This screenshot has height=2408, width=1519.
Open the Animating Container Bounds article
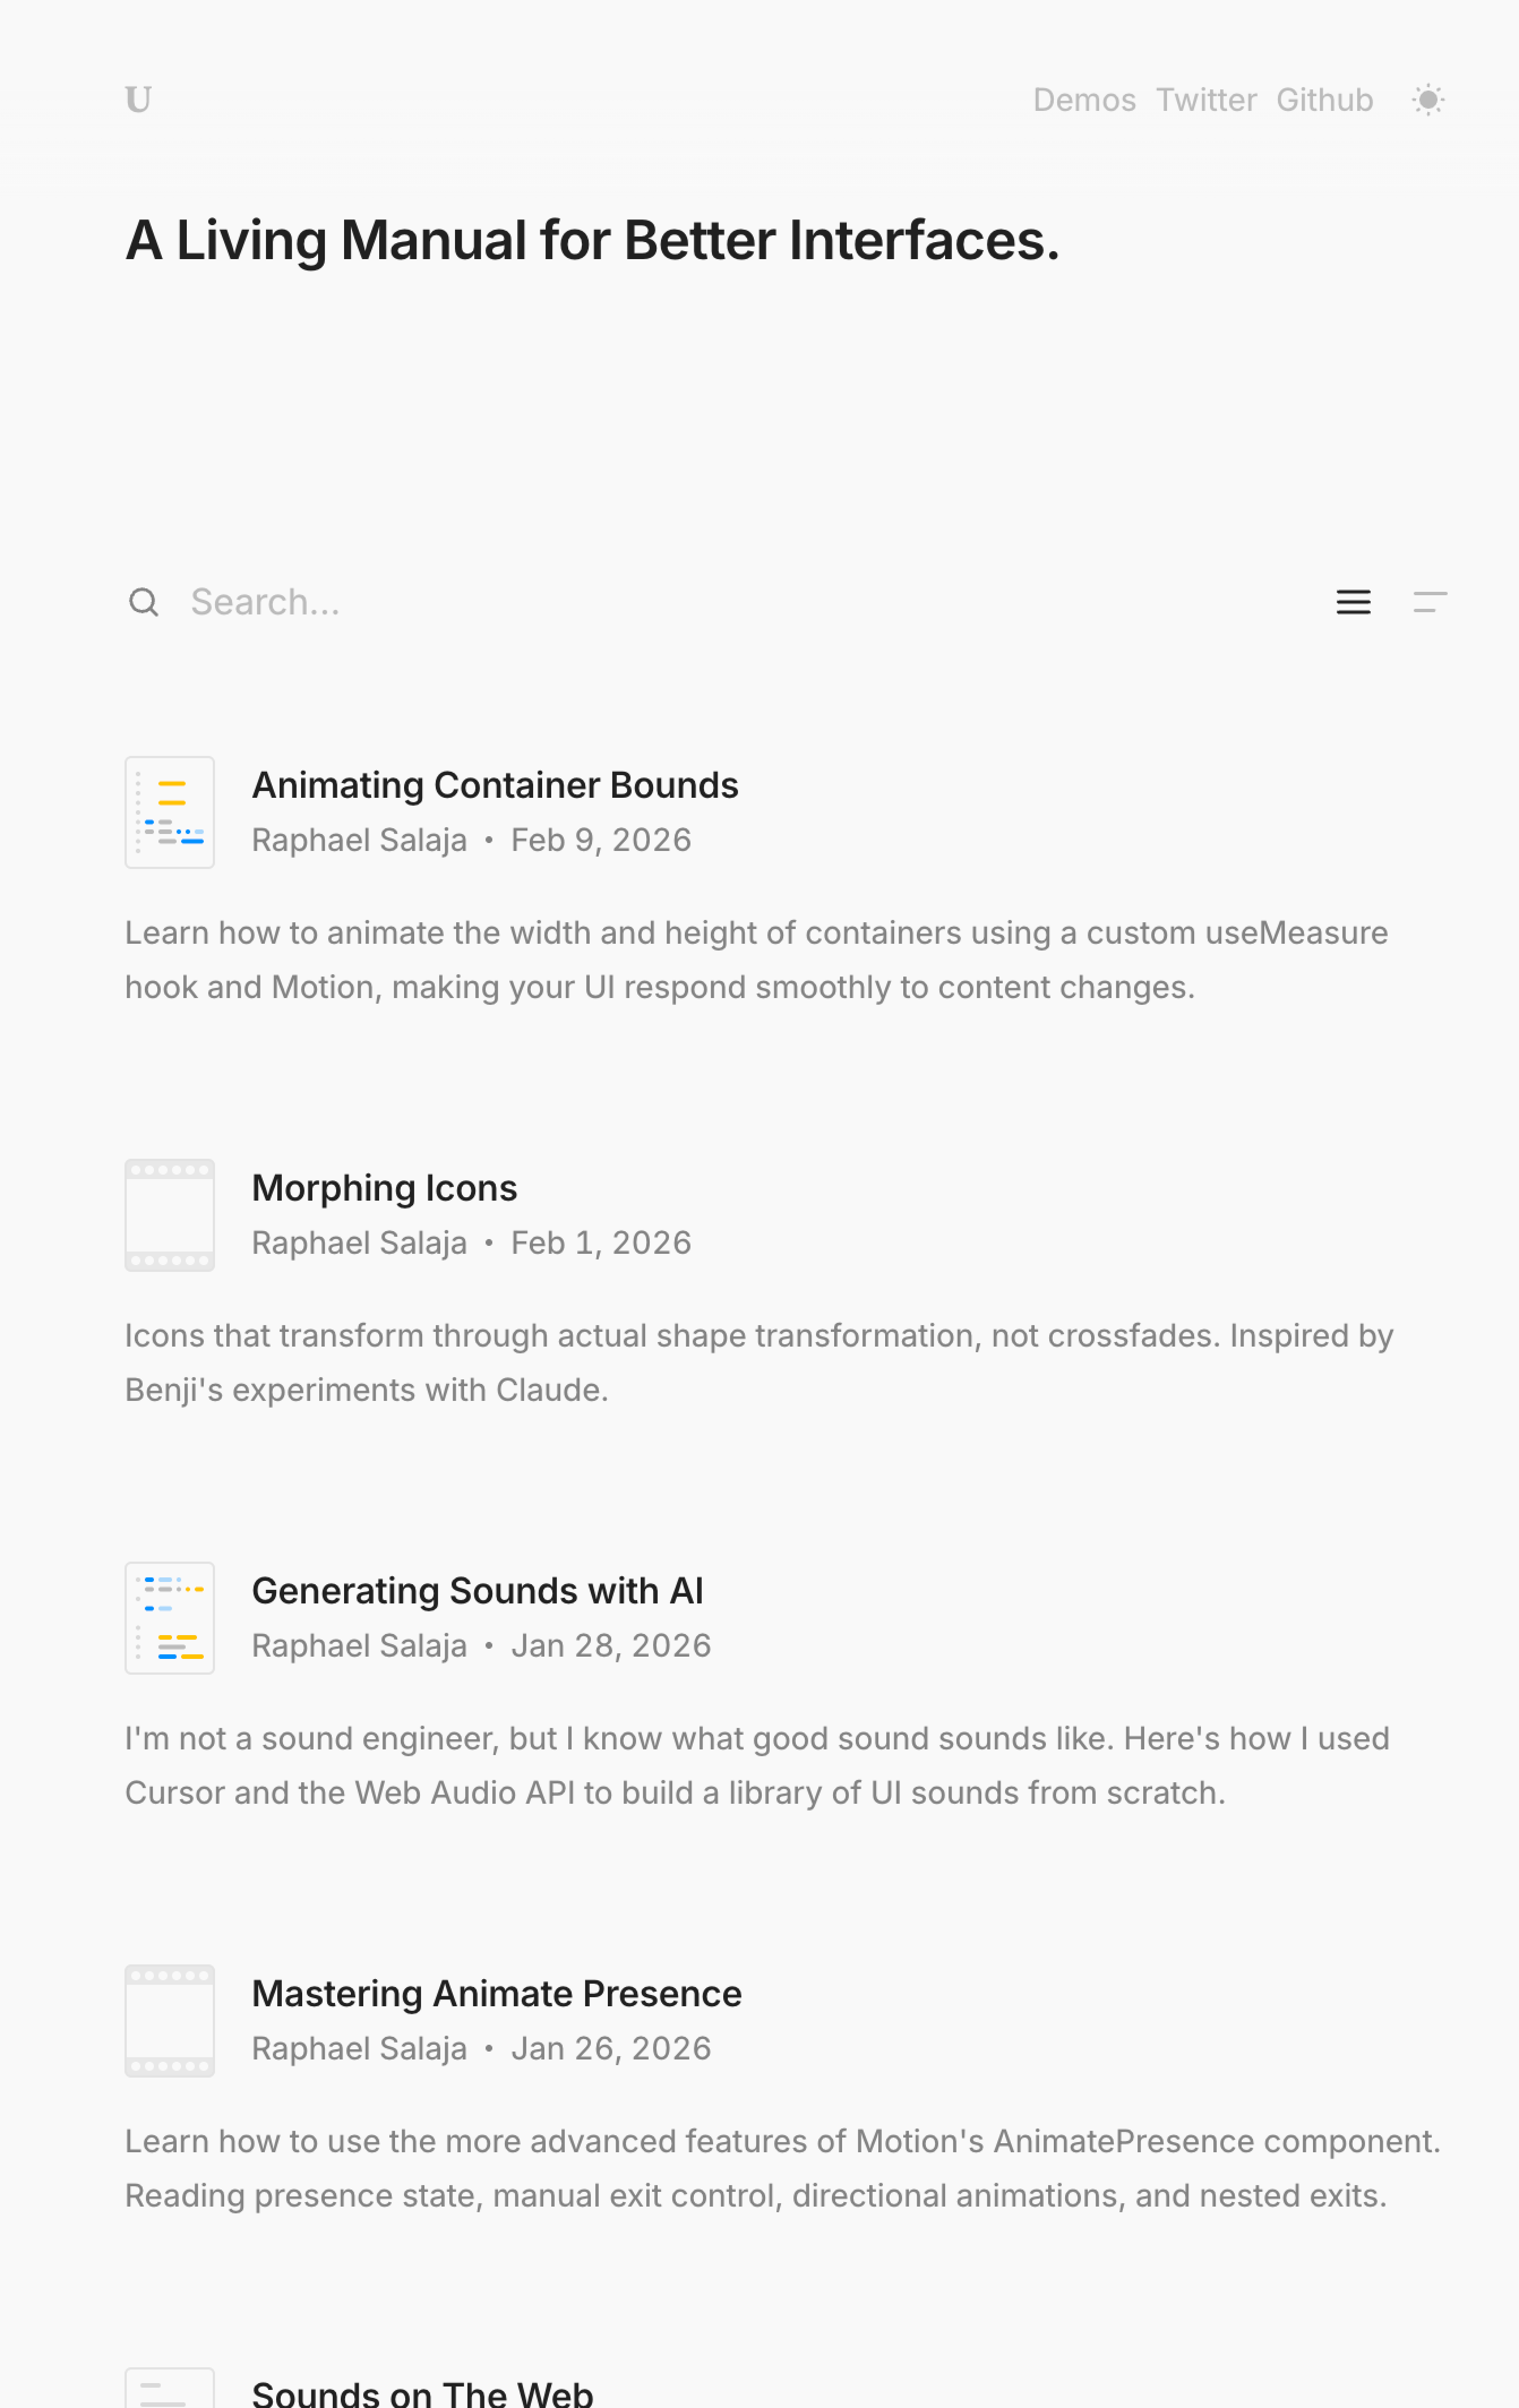click(495, 786)
